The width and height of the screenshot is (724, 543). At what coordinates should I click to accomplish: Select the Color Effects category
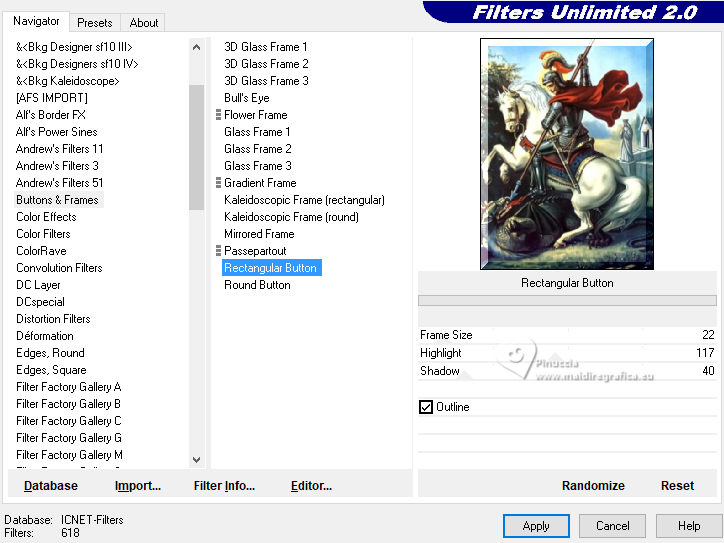[x=46, y=217]
